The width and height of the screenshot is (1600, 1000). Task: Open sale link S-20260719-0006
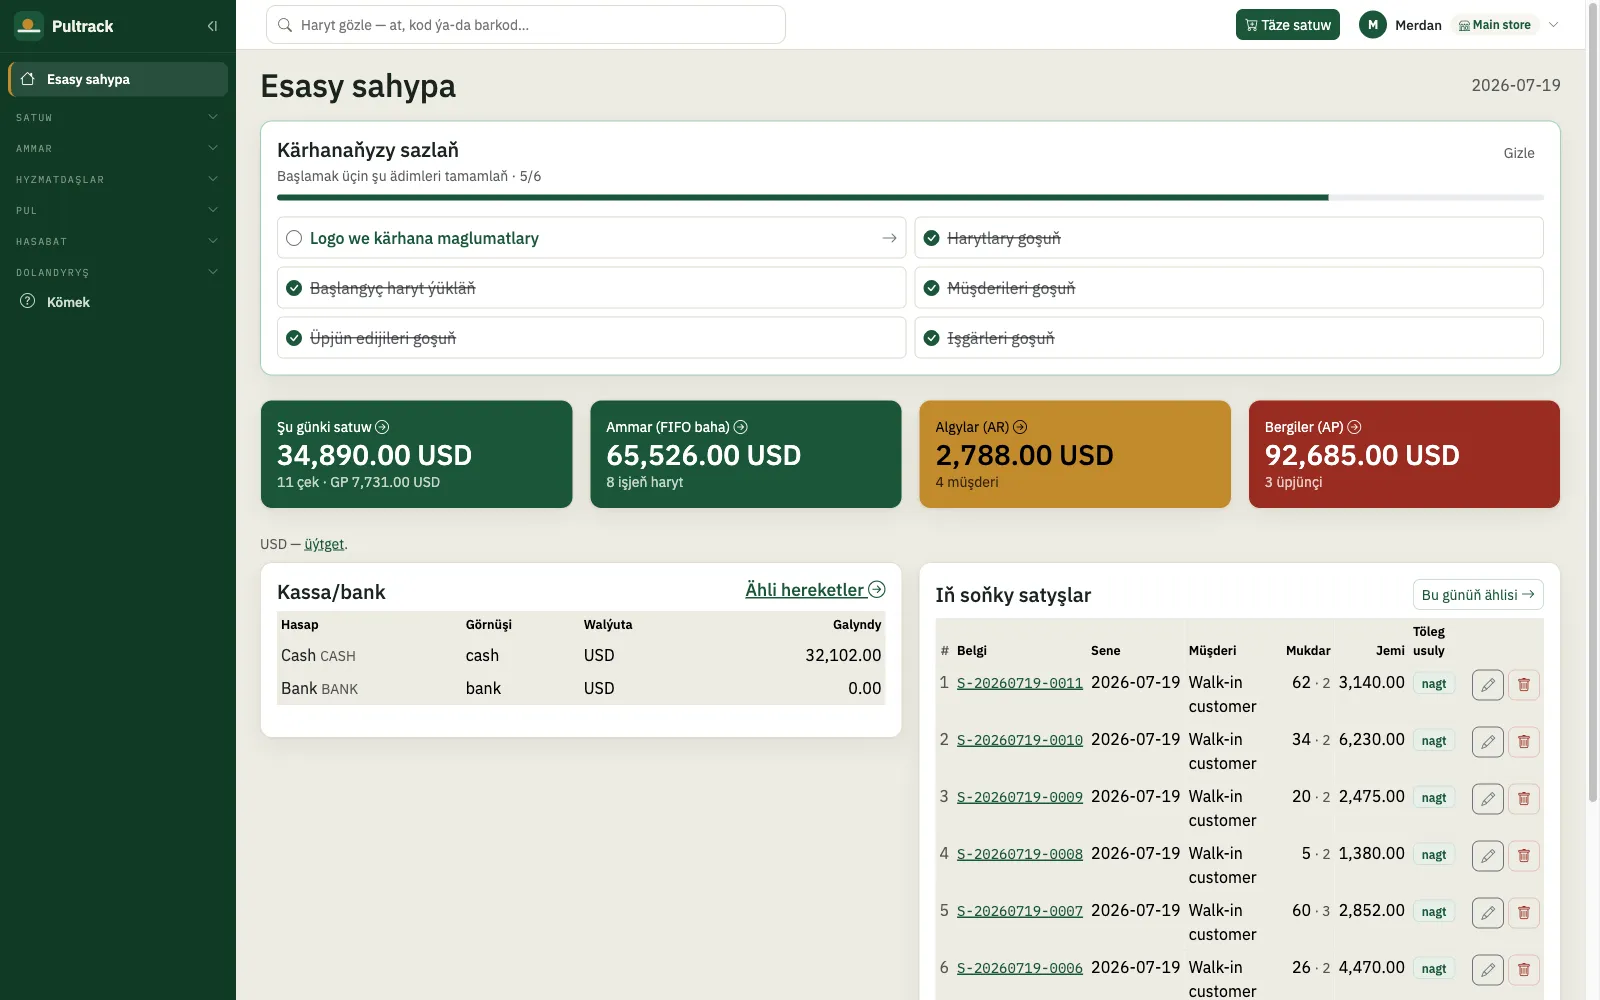[1019, 968]
